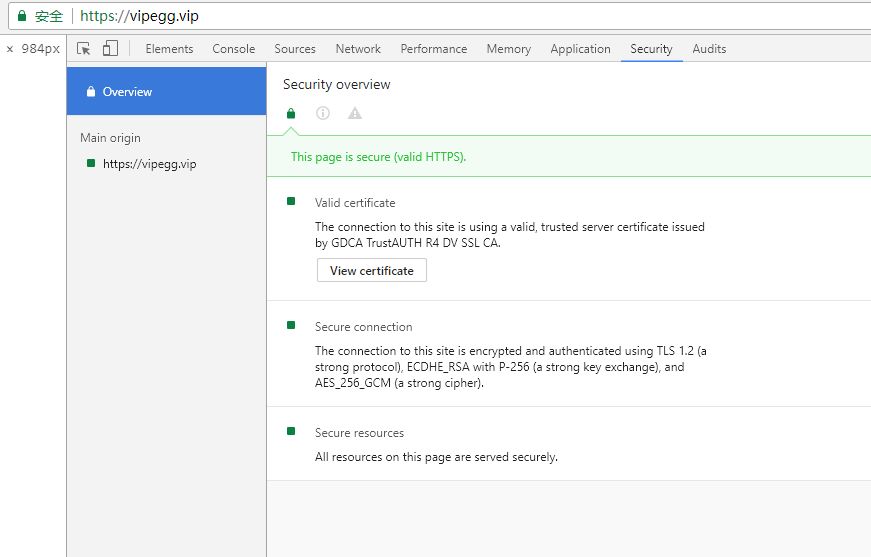
Task: Select the green padlock secure filter icon
Action: pyautogui.click(x=291, y=114)
